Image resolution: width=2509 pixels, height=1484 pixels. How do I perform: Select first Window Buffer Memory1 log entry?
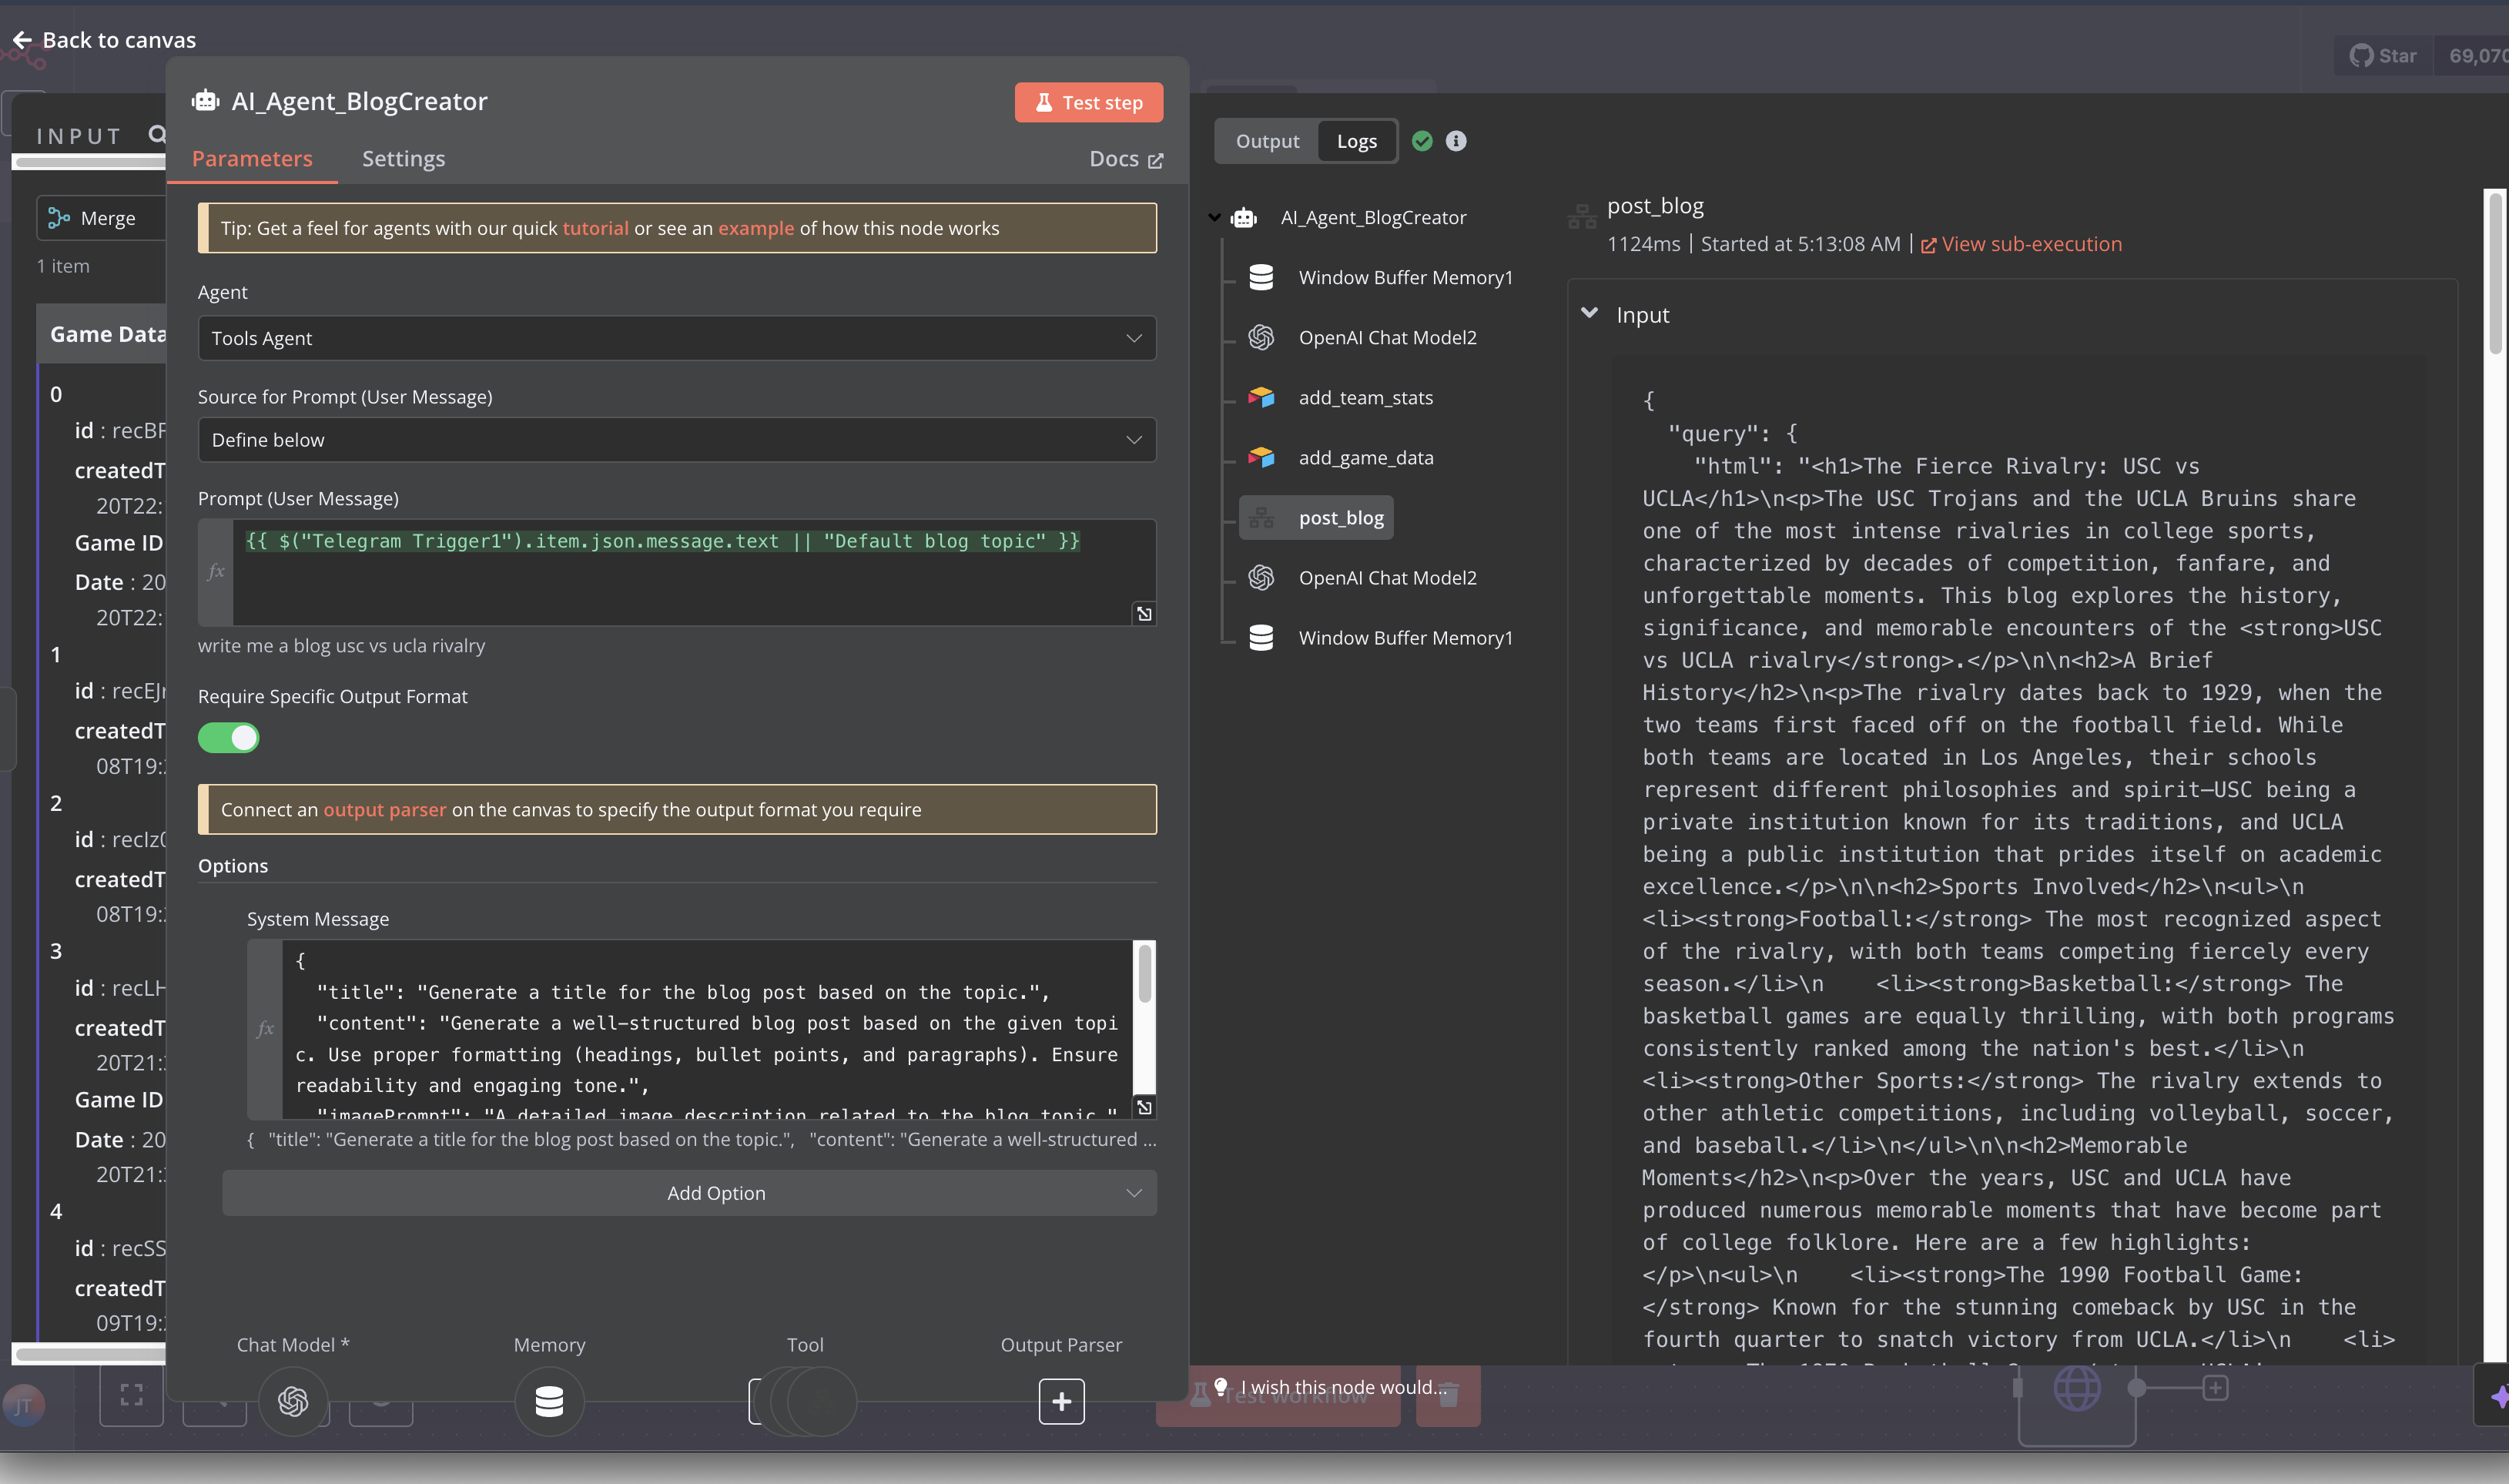click(x=1405, y=277)
